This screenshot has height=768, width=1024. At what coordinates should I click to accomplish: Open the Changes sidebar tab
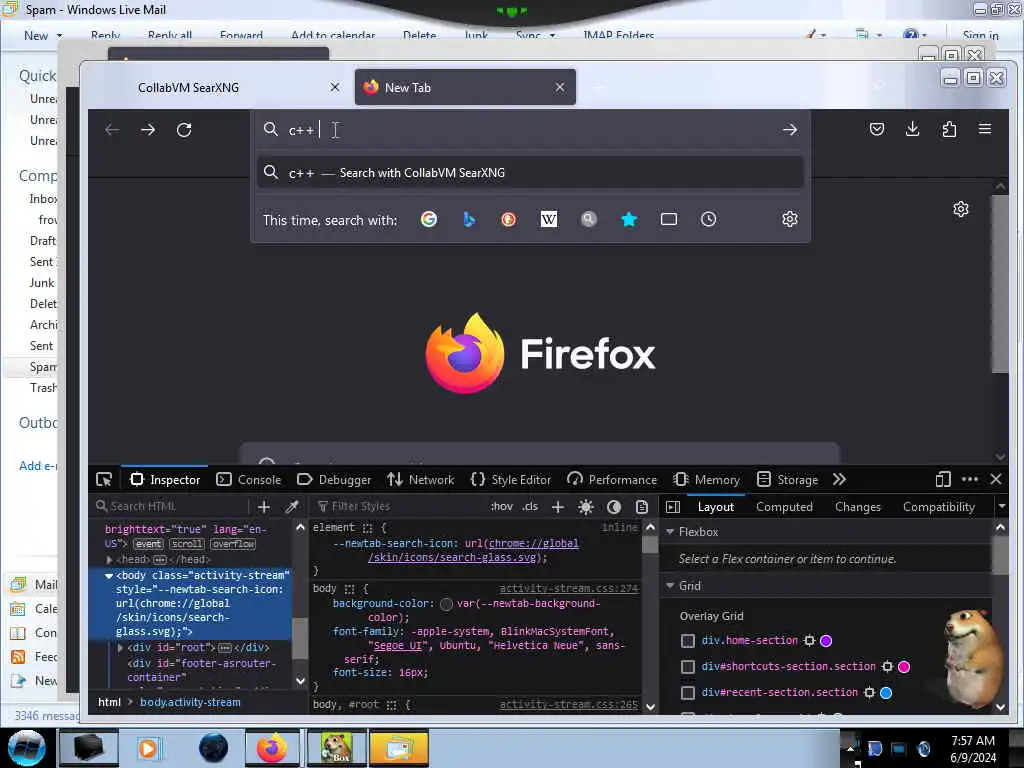pos(857,507)
